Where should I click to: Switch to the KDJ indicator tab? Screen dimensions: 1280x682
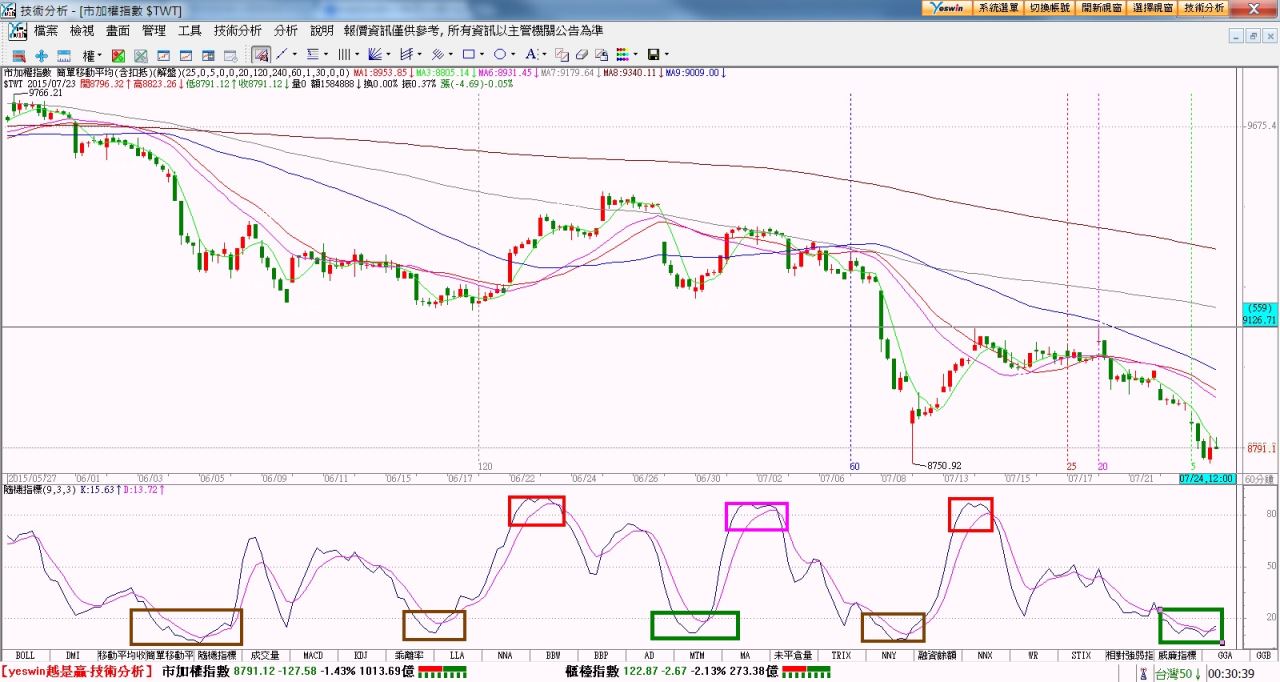coord(361,655)
